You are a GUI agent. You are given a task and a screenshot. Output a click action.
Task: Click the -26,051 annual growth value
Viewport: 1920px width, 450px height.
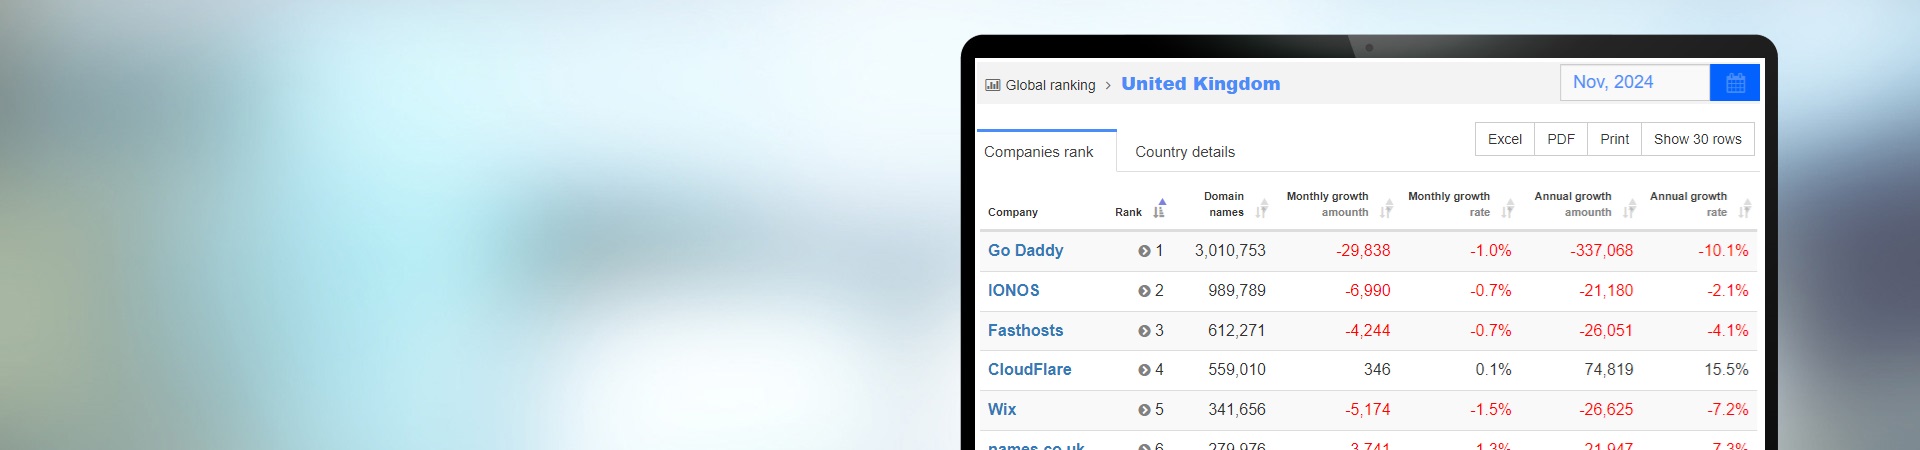[x=1606, y=331]
